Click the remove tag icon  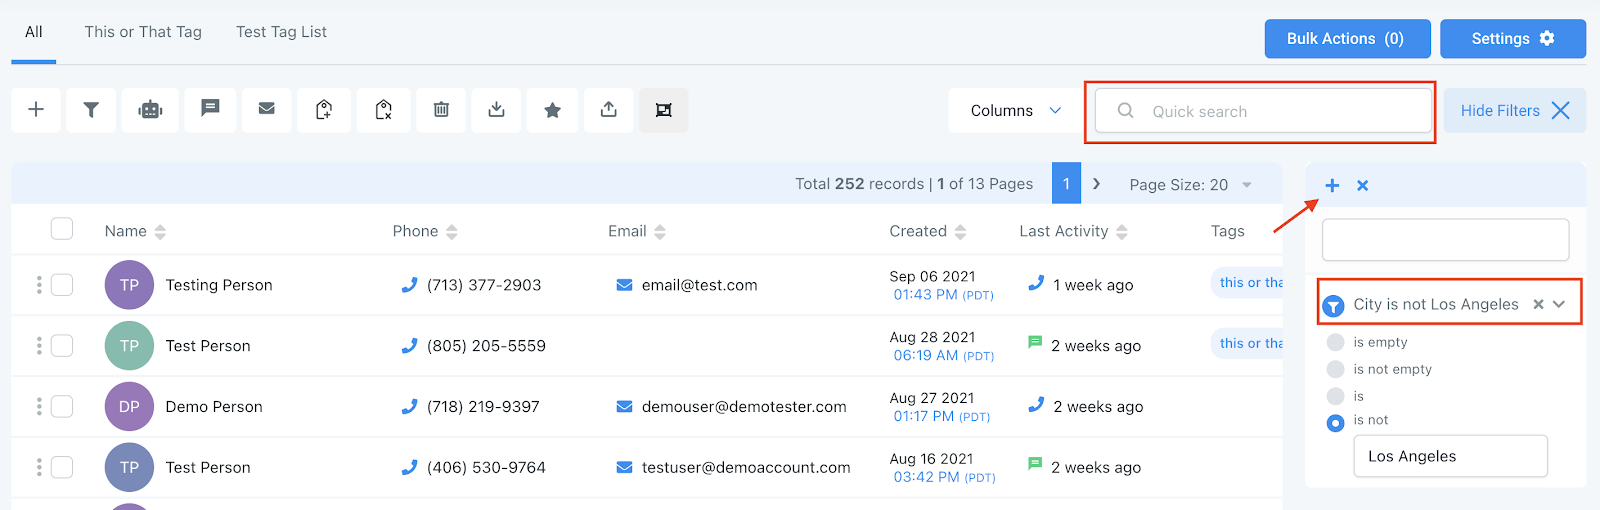click(x=384, y=110)
